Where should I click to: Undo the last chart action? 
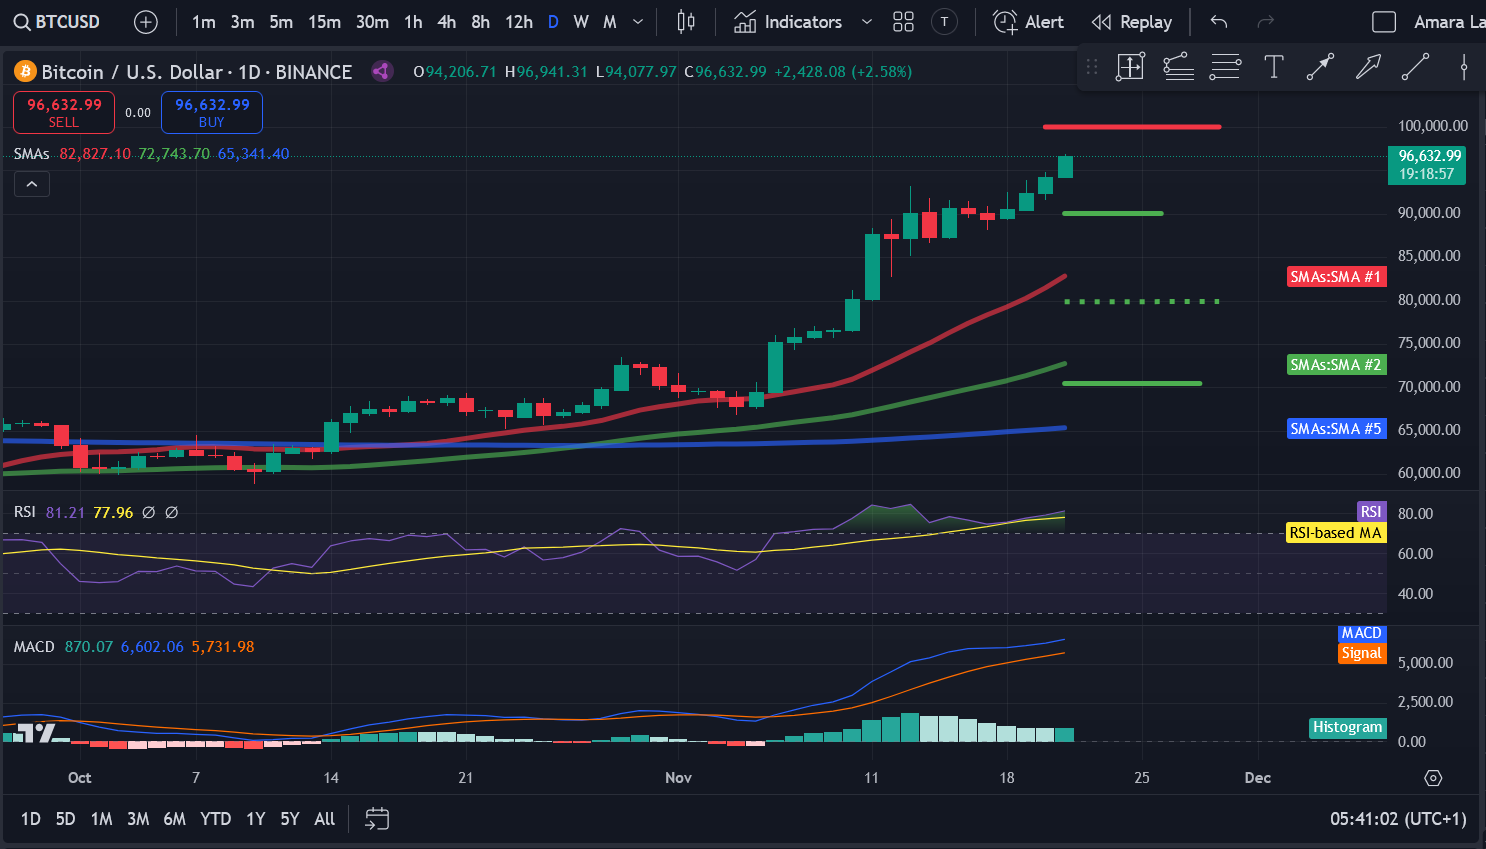[x=1218, y=22]
